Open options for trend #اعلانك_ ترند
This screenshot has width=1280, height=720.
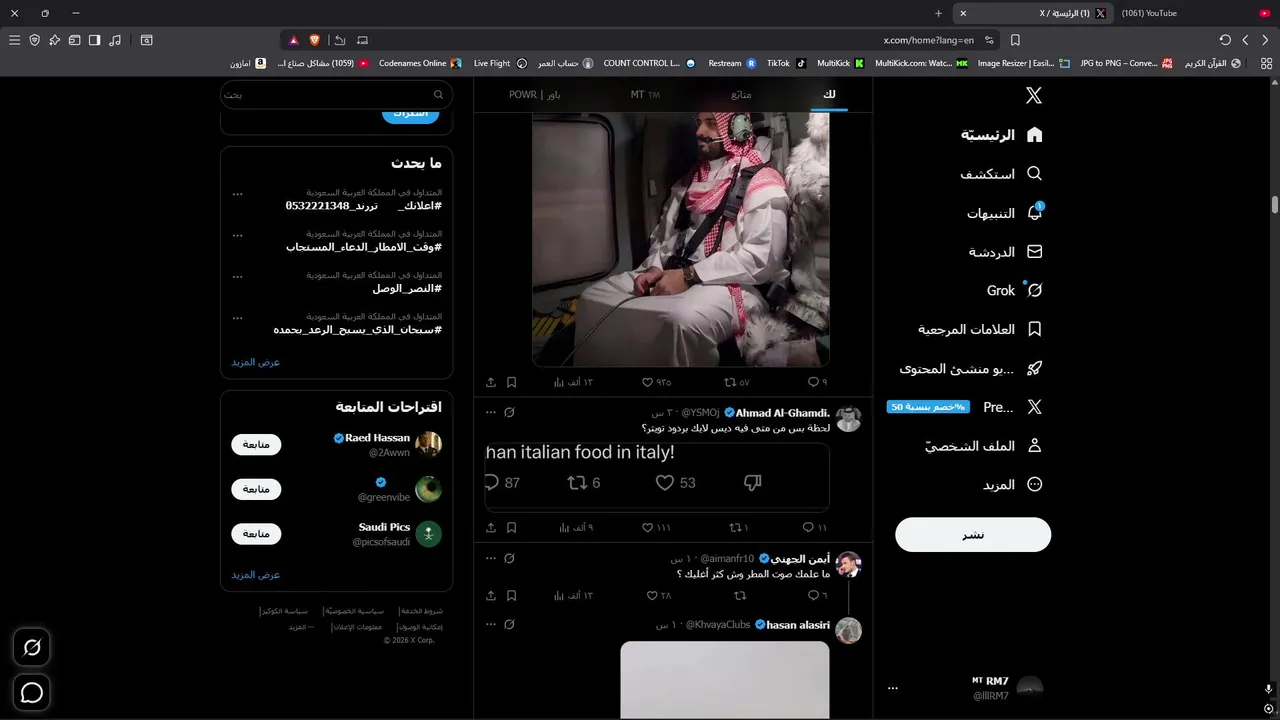[x=237, y=194]
